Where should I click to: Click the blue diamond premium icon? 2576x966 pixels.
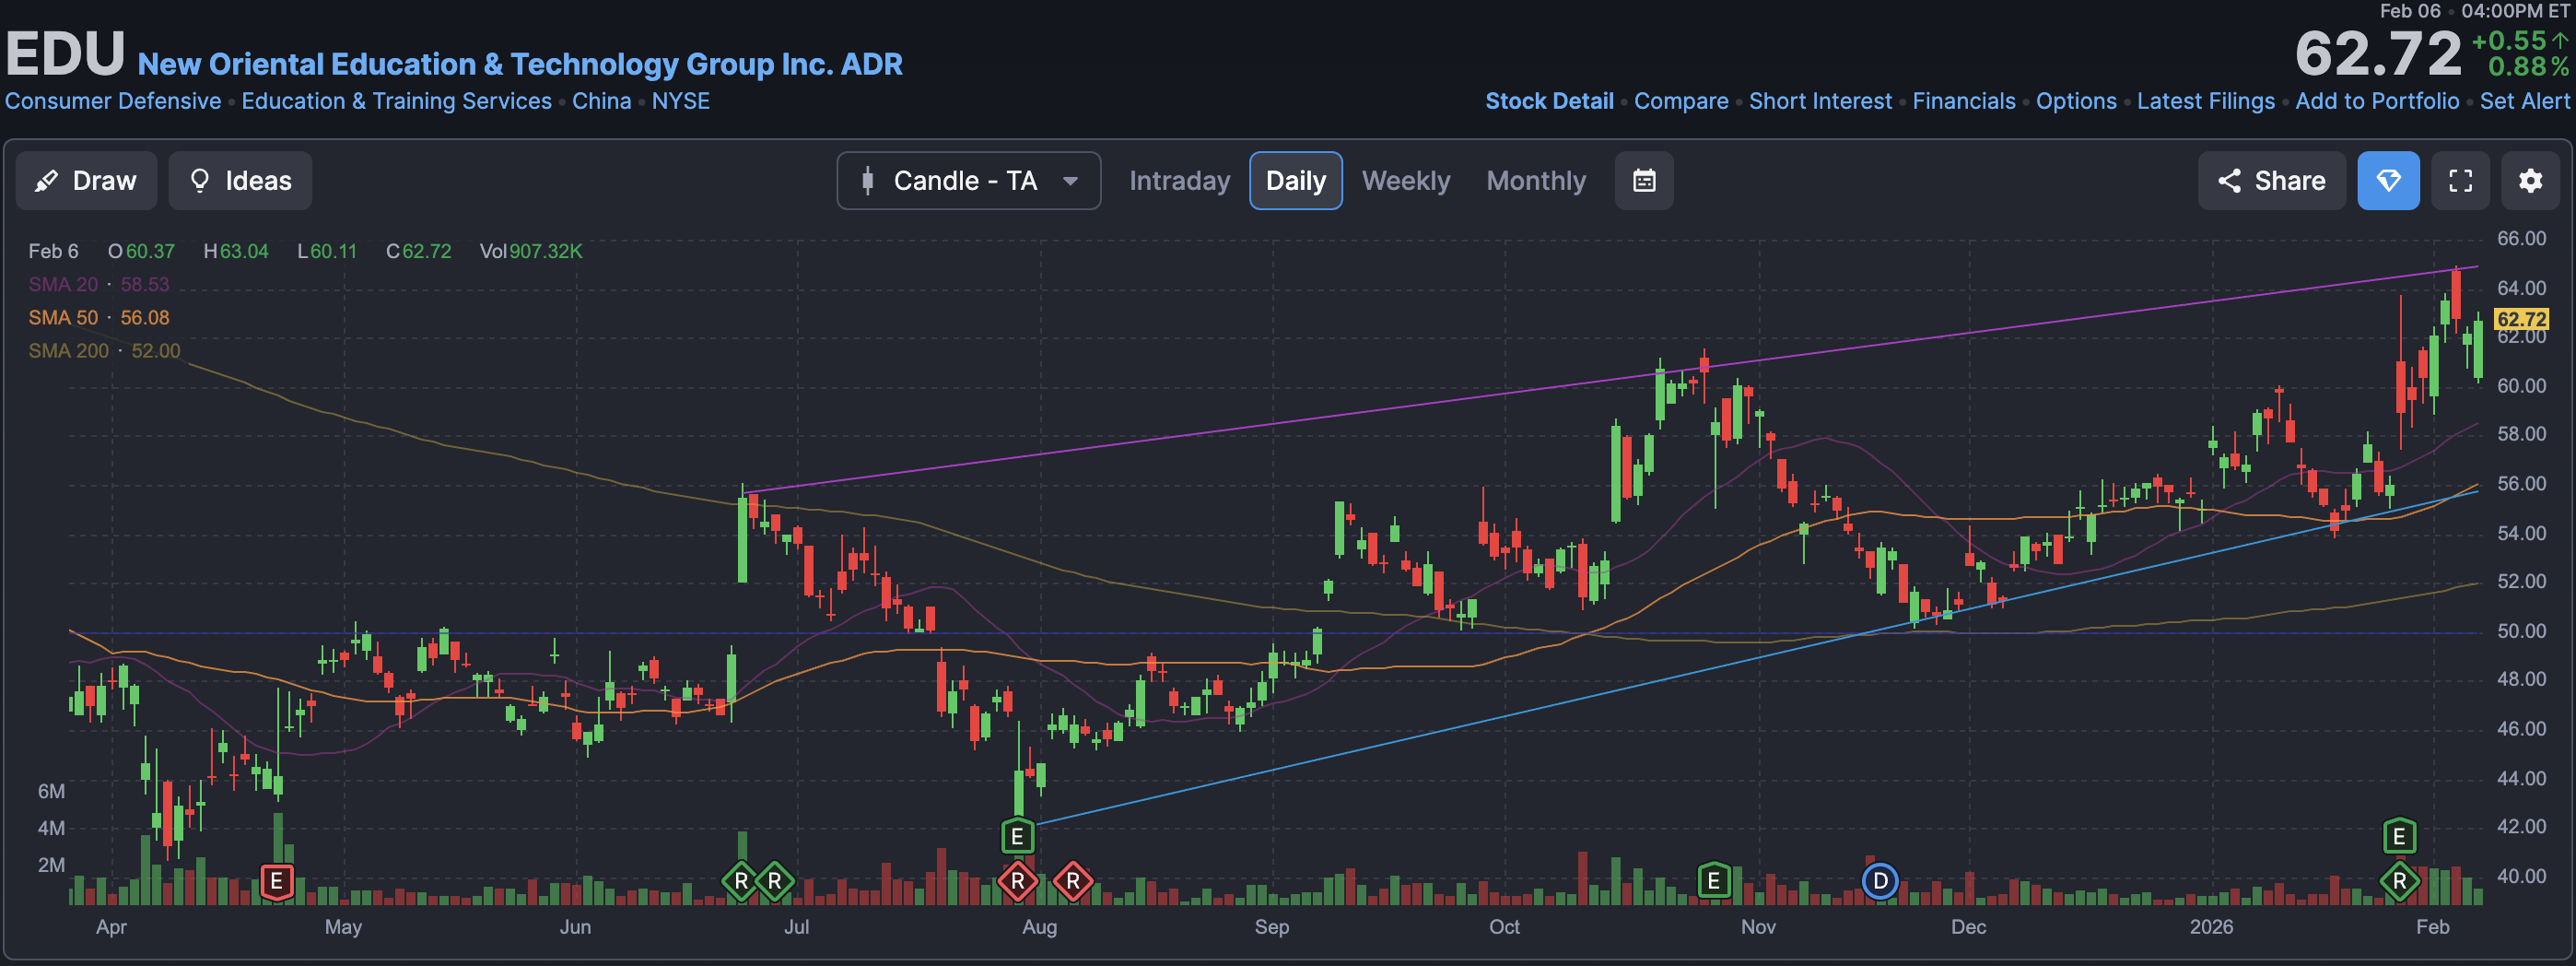2388,181
